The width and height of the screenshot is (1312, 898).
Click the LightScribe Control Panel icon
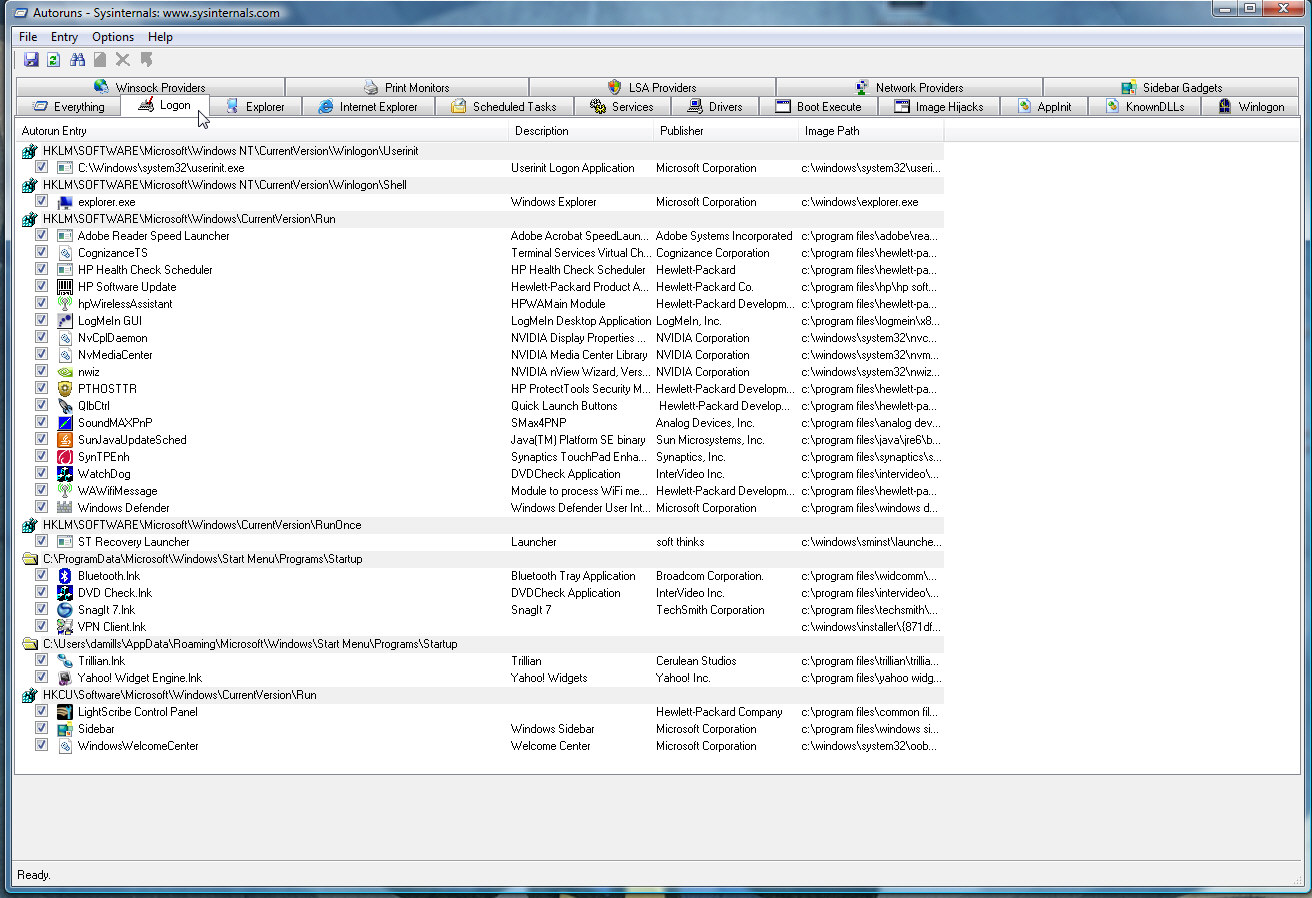[65, 712]
